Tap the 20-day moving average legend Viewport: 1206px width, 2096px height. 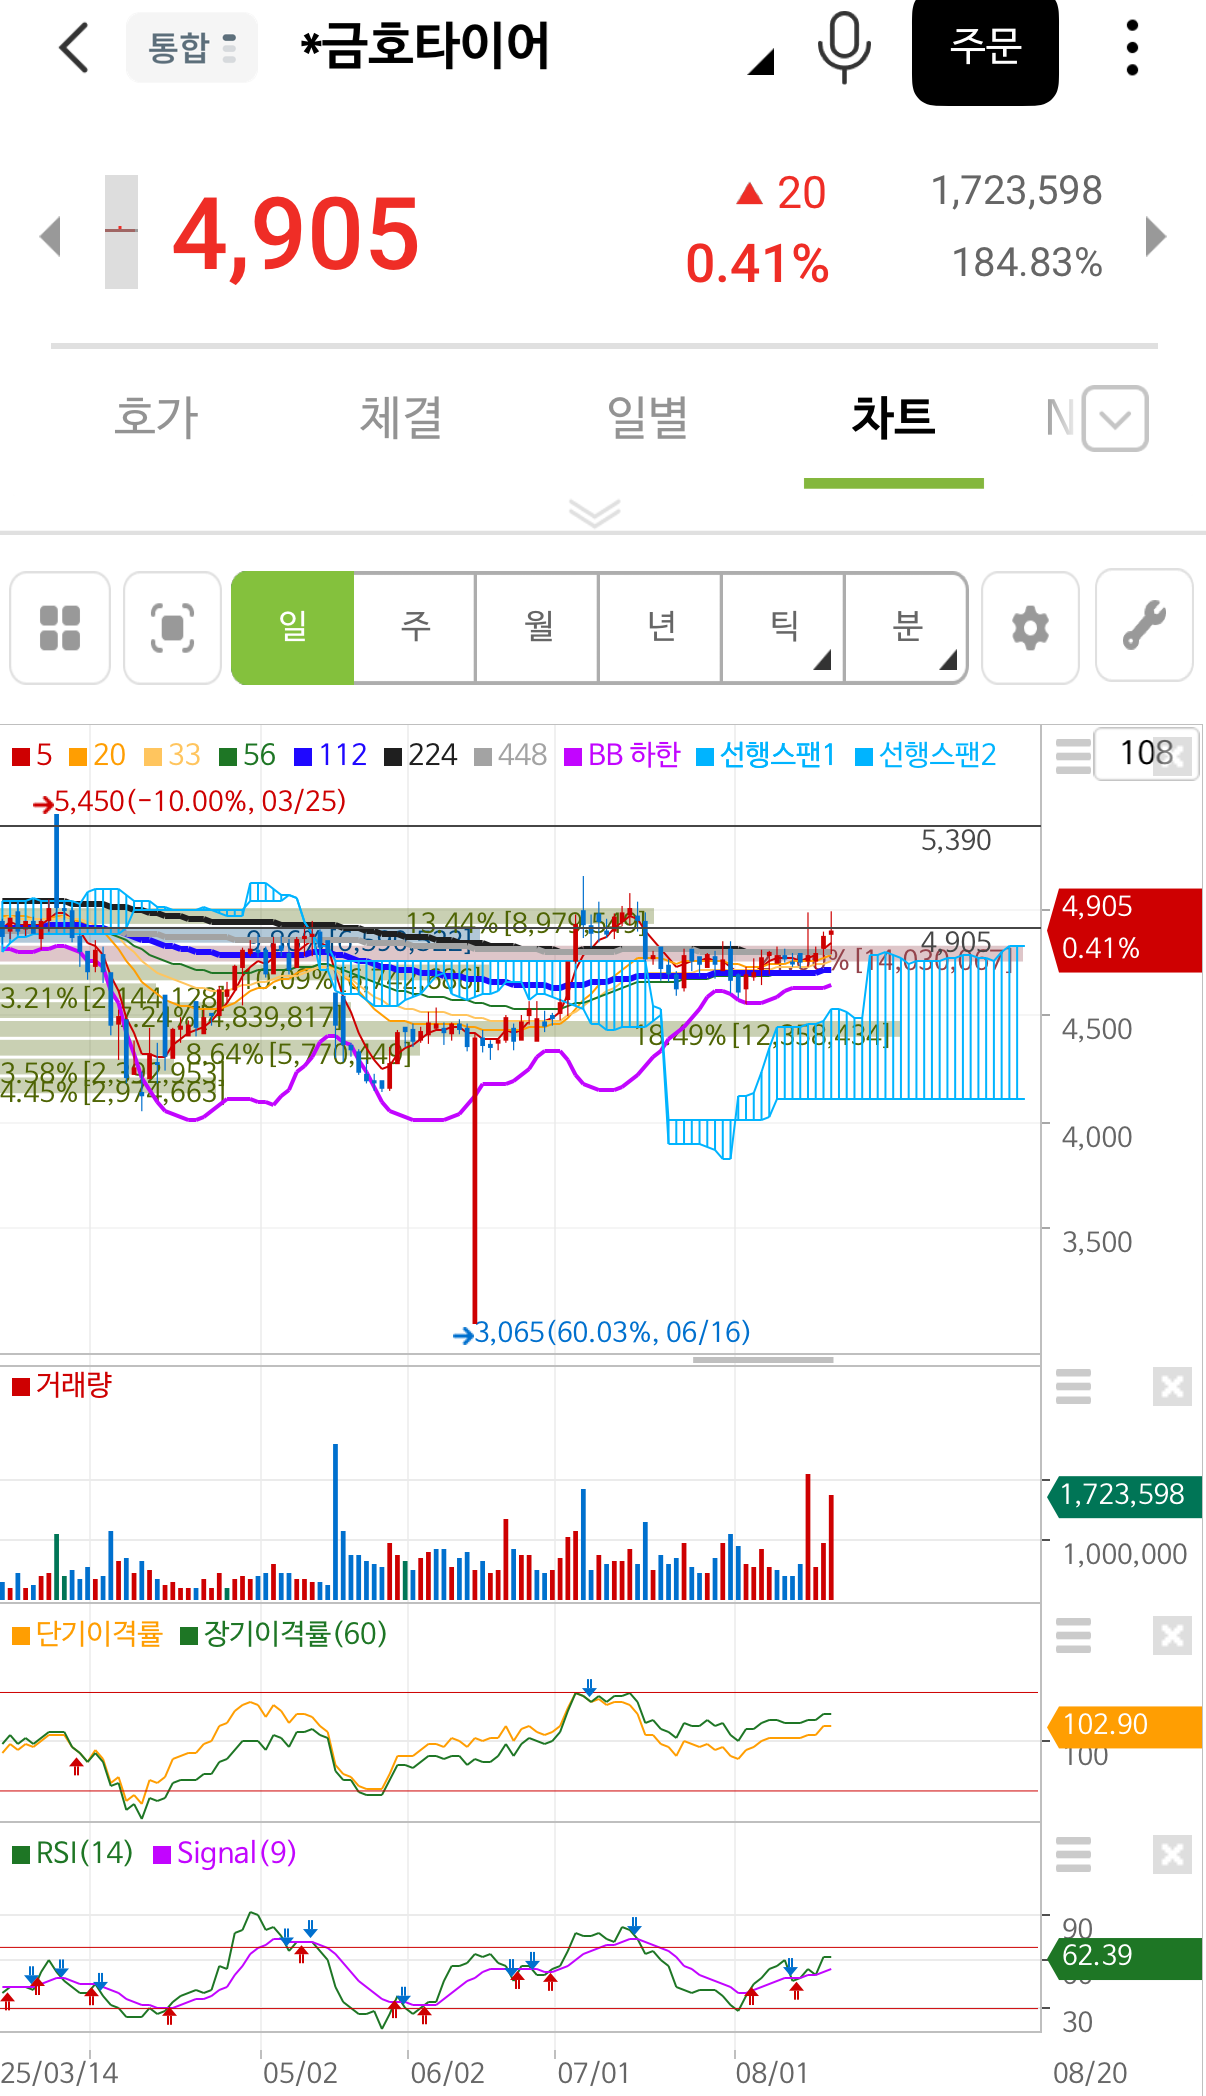pos(97,755)
